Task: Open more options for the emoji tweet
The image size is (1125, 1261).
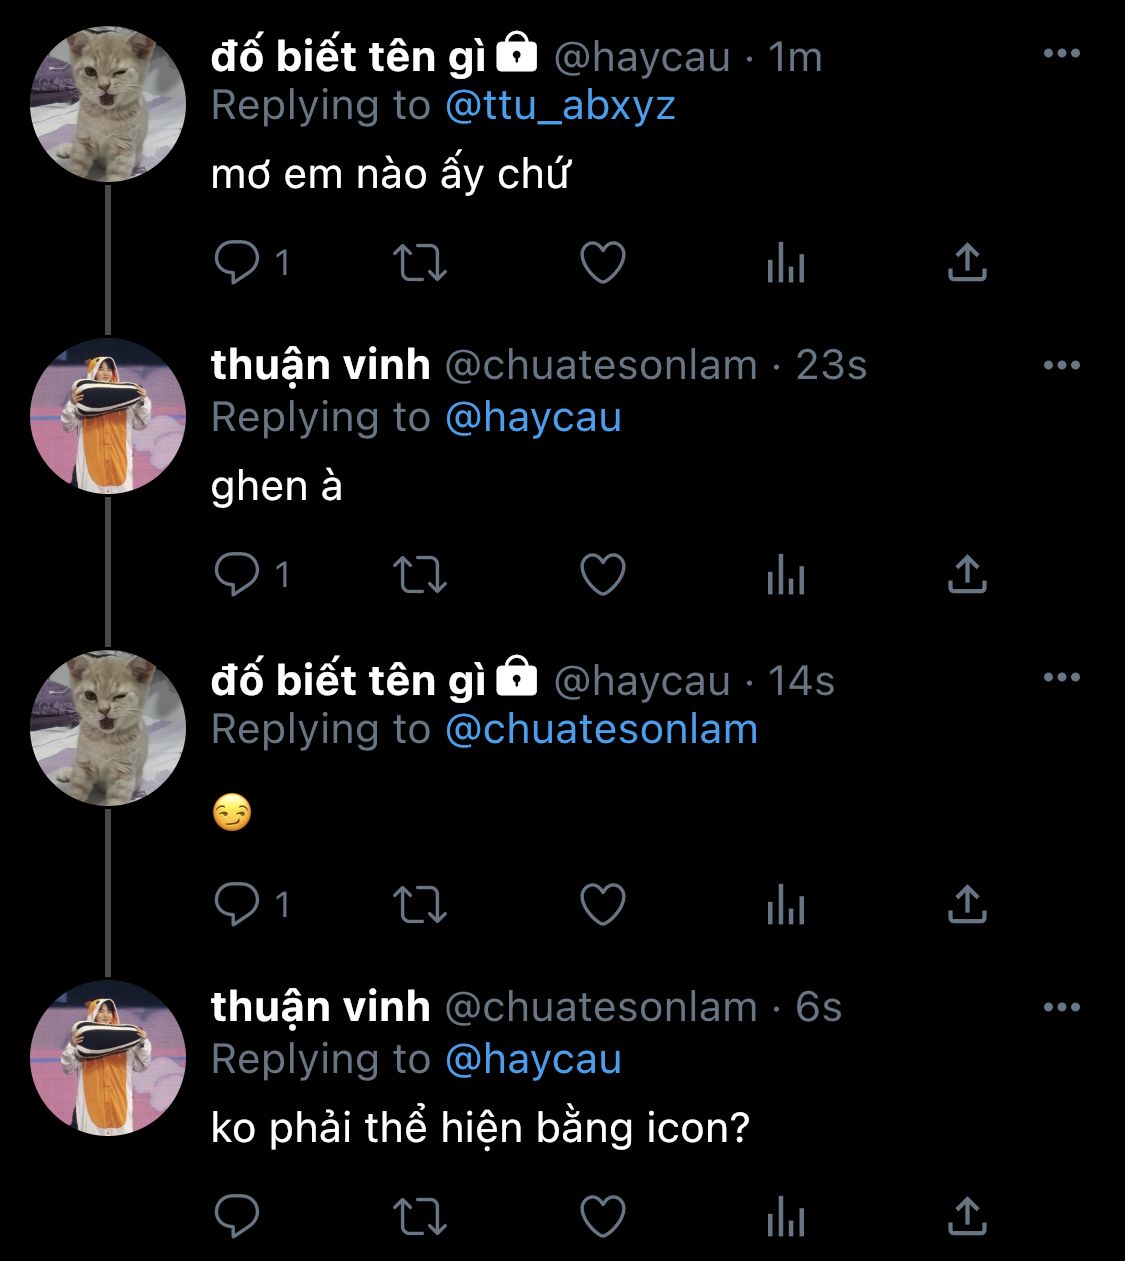Action: click(1061, 678)
